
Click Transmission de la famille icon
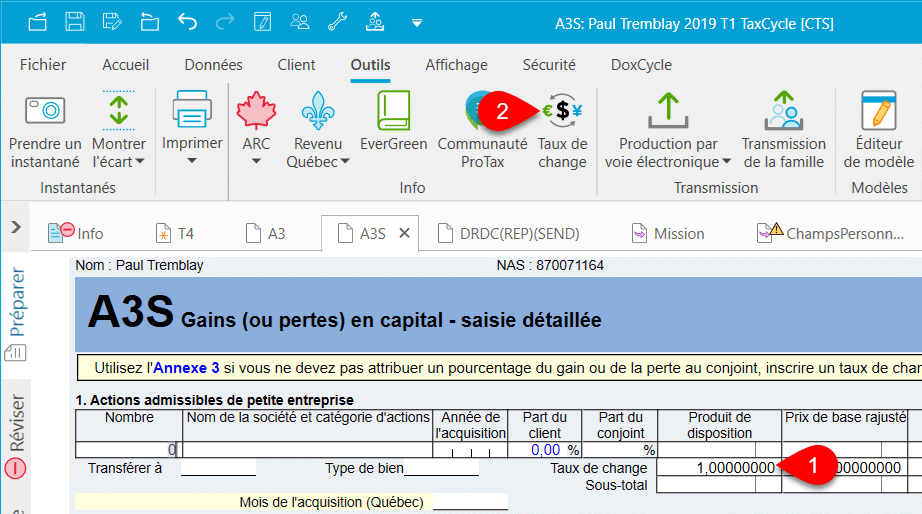click(784, 110)
